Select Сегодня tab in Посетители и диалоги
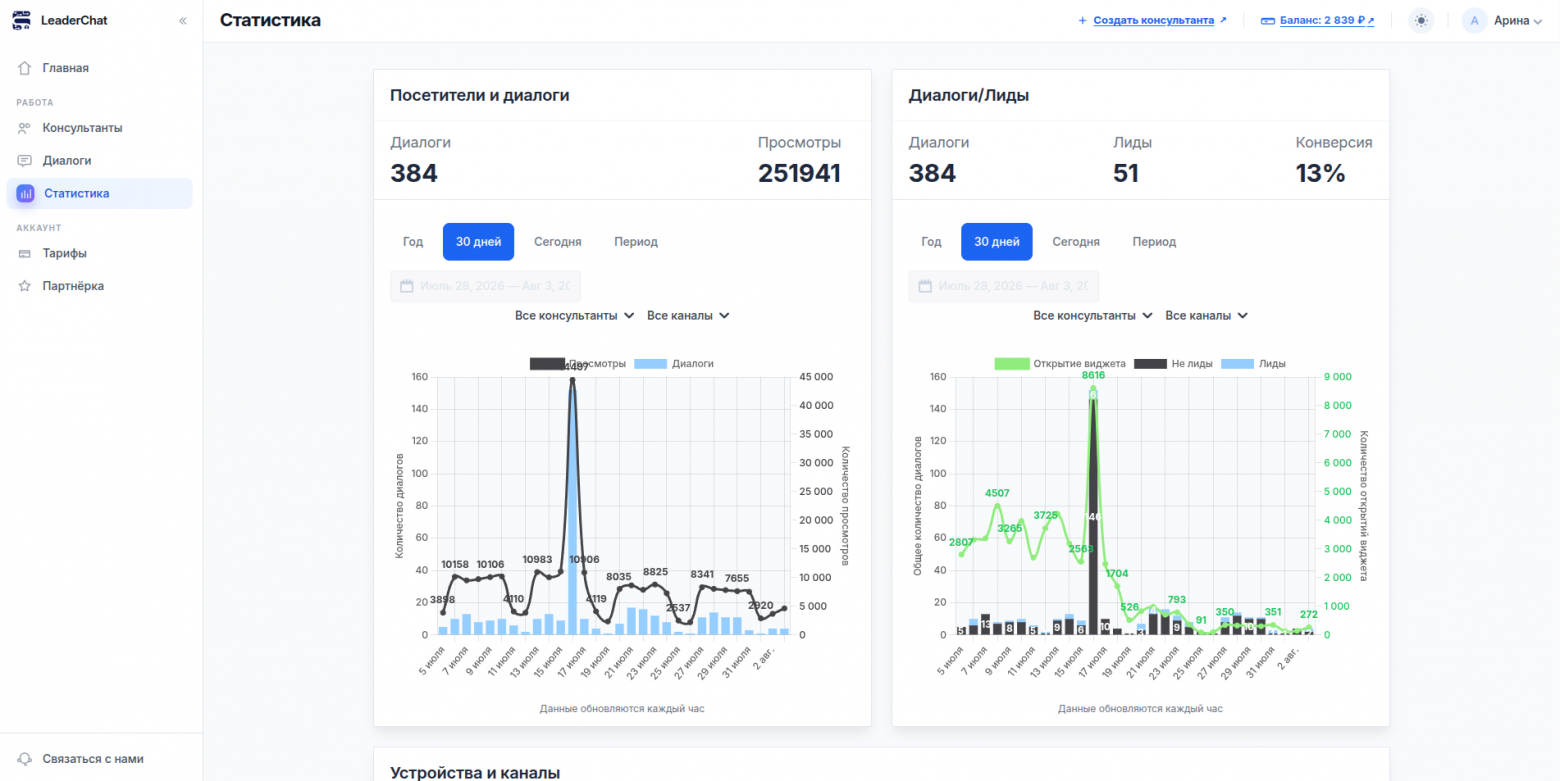This screenshot has height=781, width=1560. (558, 242)
